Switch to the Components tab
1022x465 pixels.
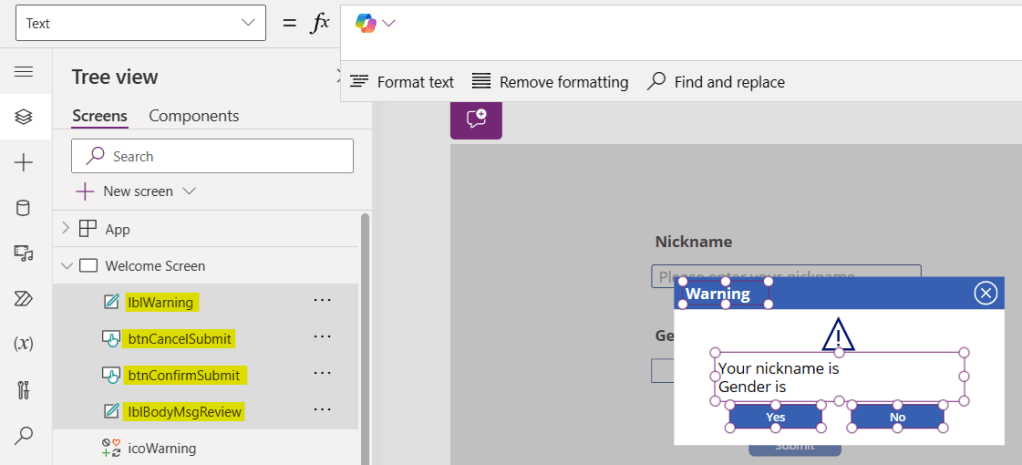(x=194, y=116)
